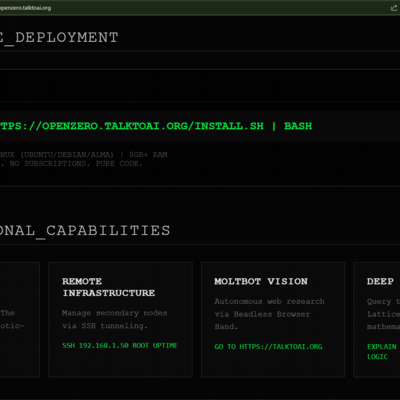400x400 pixels.
Task: Click the share icon in the browser bar
Action: click(393, 8)
